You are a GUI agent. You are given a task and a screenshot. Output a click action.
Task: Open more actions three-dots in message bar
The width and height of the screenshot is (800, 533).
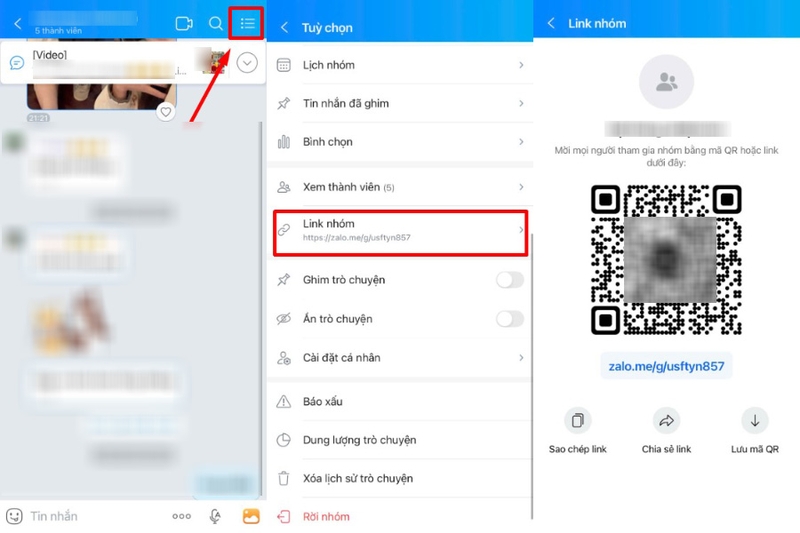182,516
